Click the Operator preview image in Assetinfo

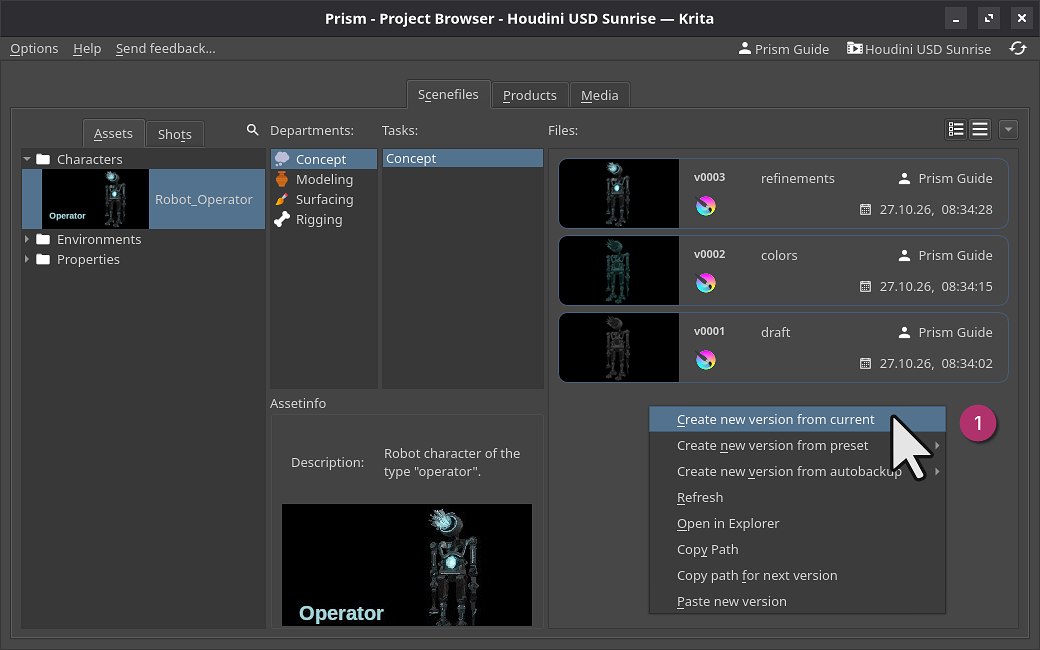click(x=407, y=565)
